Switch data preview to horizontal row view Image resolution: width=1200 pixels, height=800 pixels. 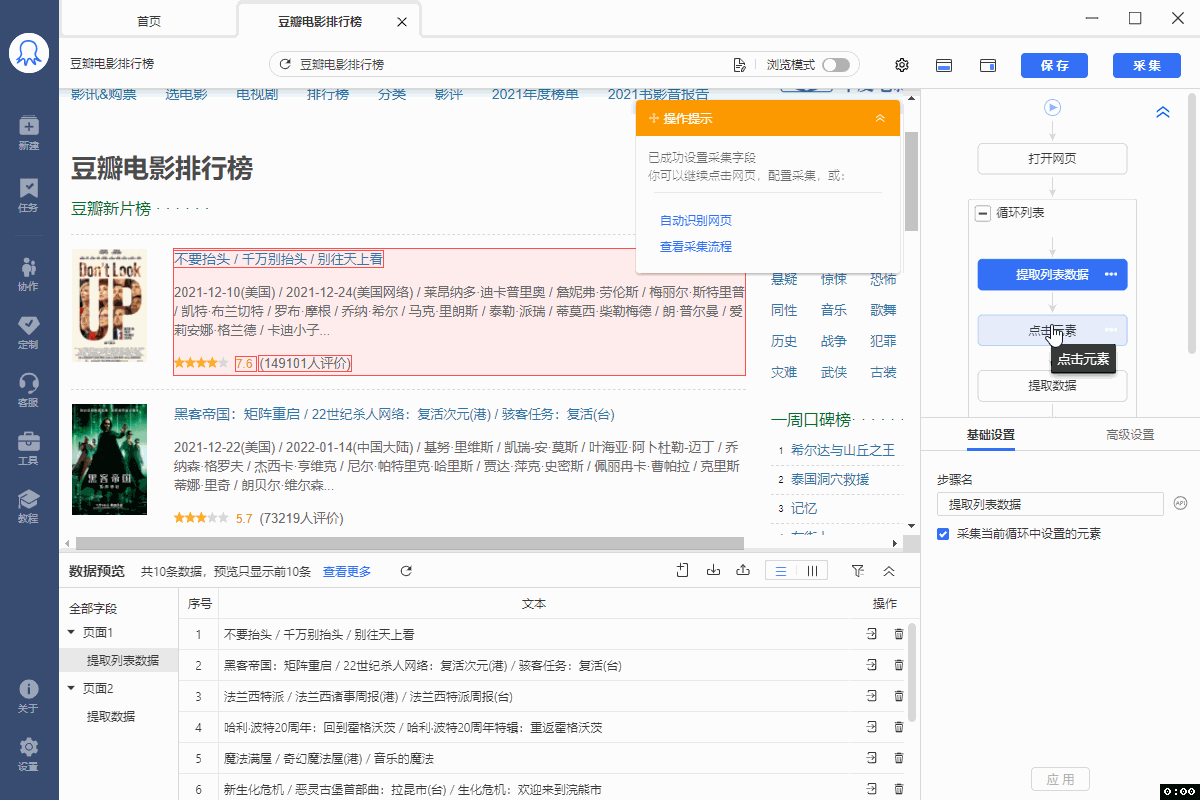(781, 571)
